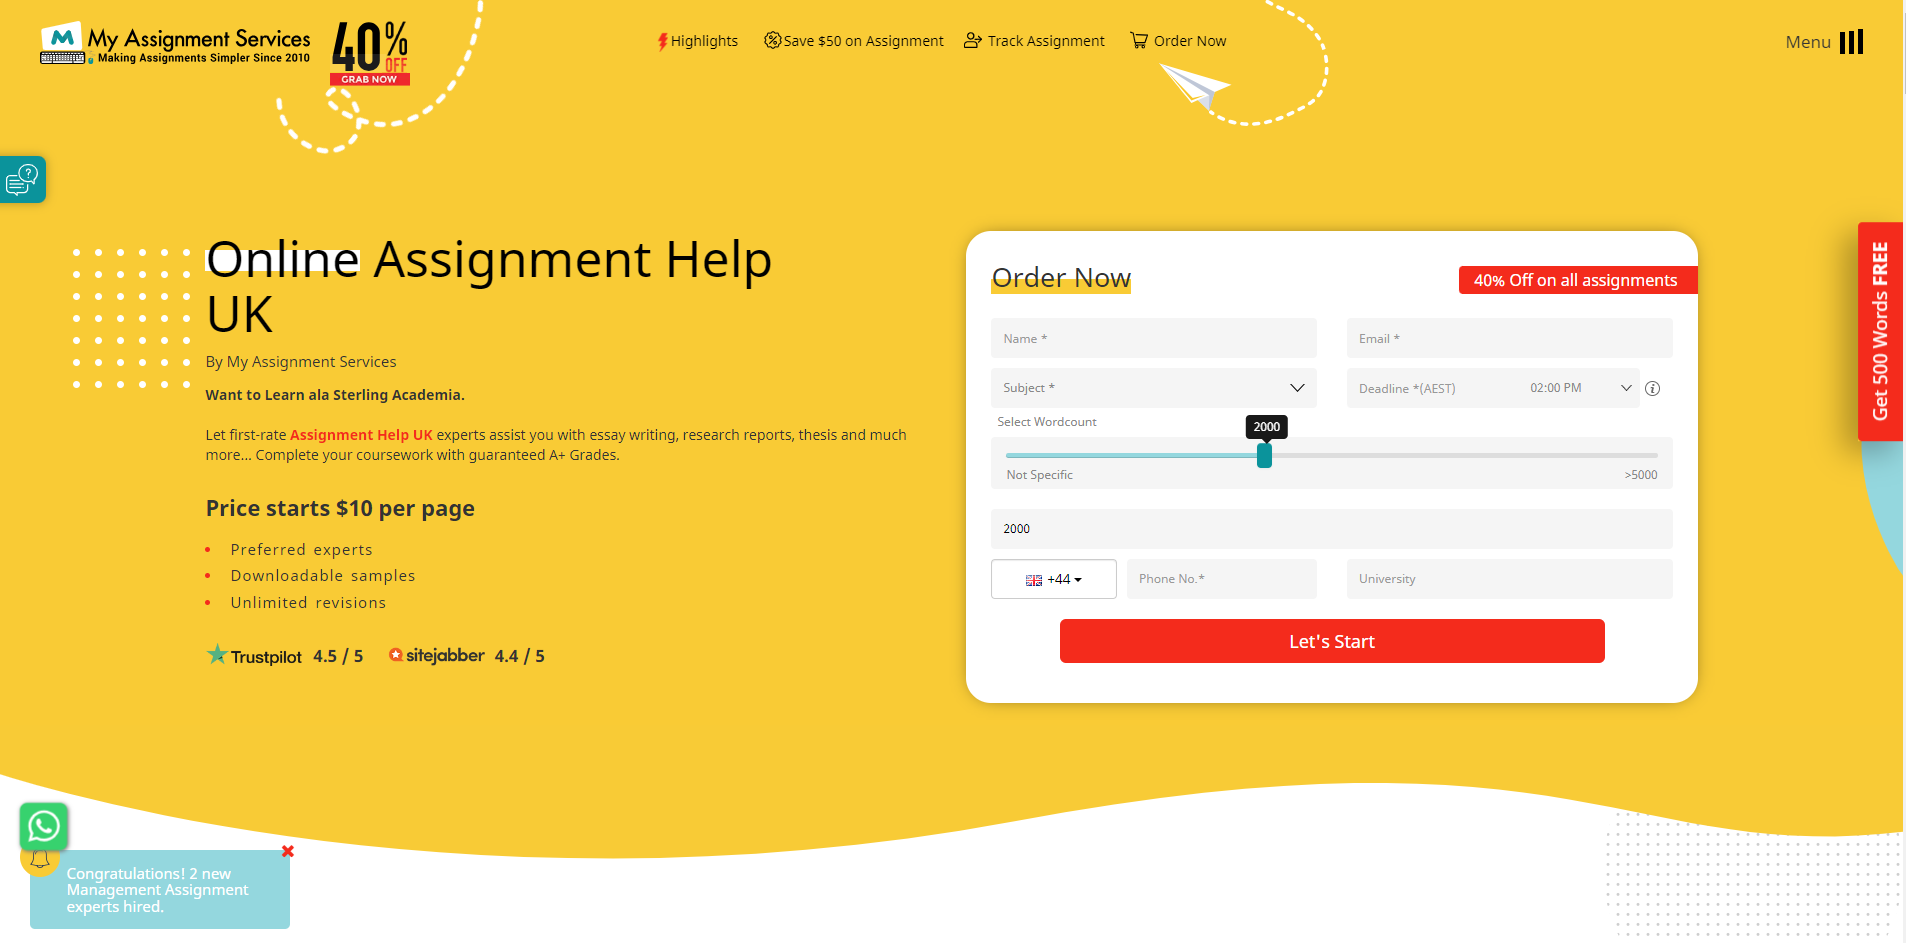
Task: Click the wordcount field showing 2000
Action: (1332, 529)
